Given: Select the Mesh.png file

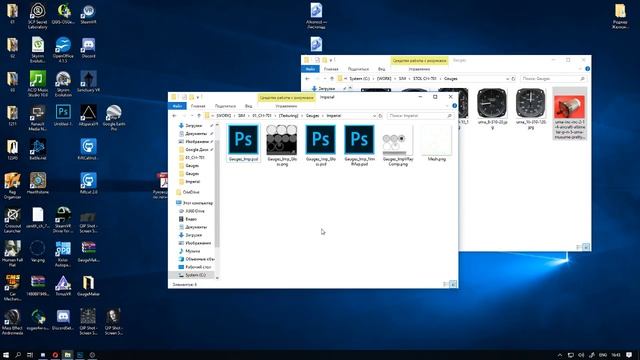Looking at the screenshot, I should pyautogui.click(x=437, y=143).
